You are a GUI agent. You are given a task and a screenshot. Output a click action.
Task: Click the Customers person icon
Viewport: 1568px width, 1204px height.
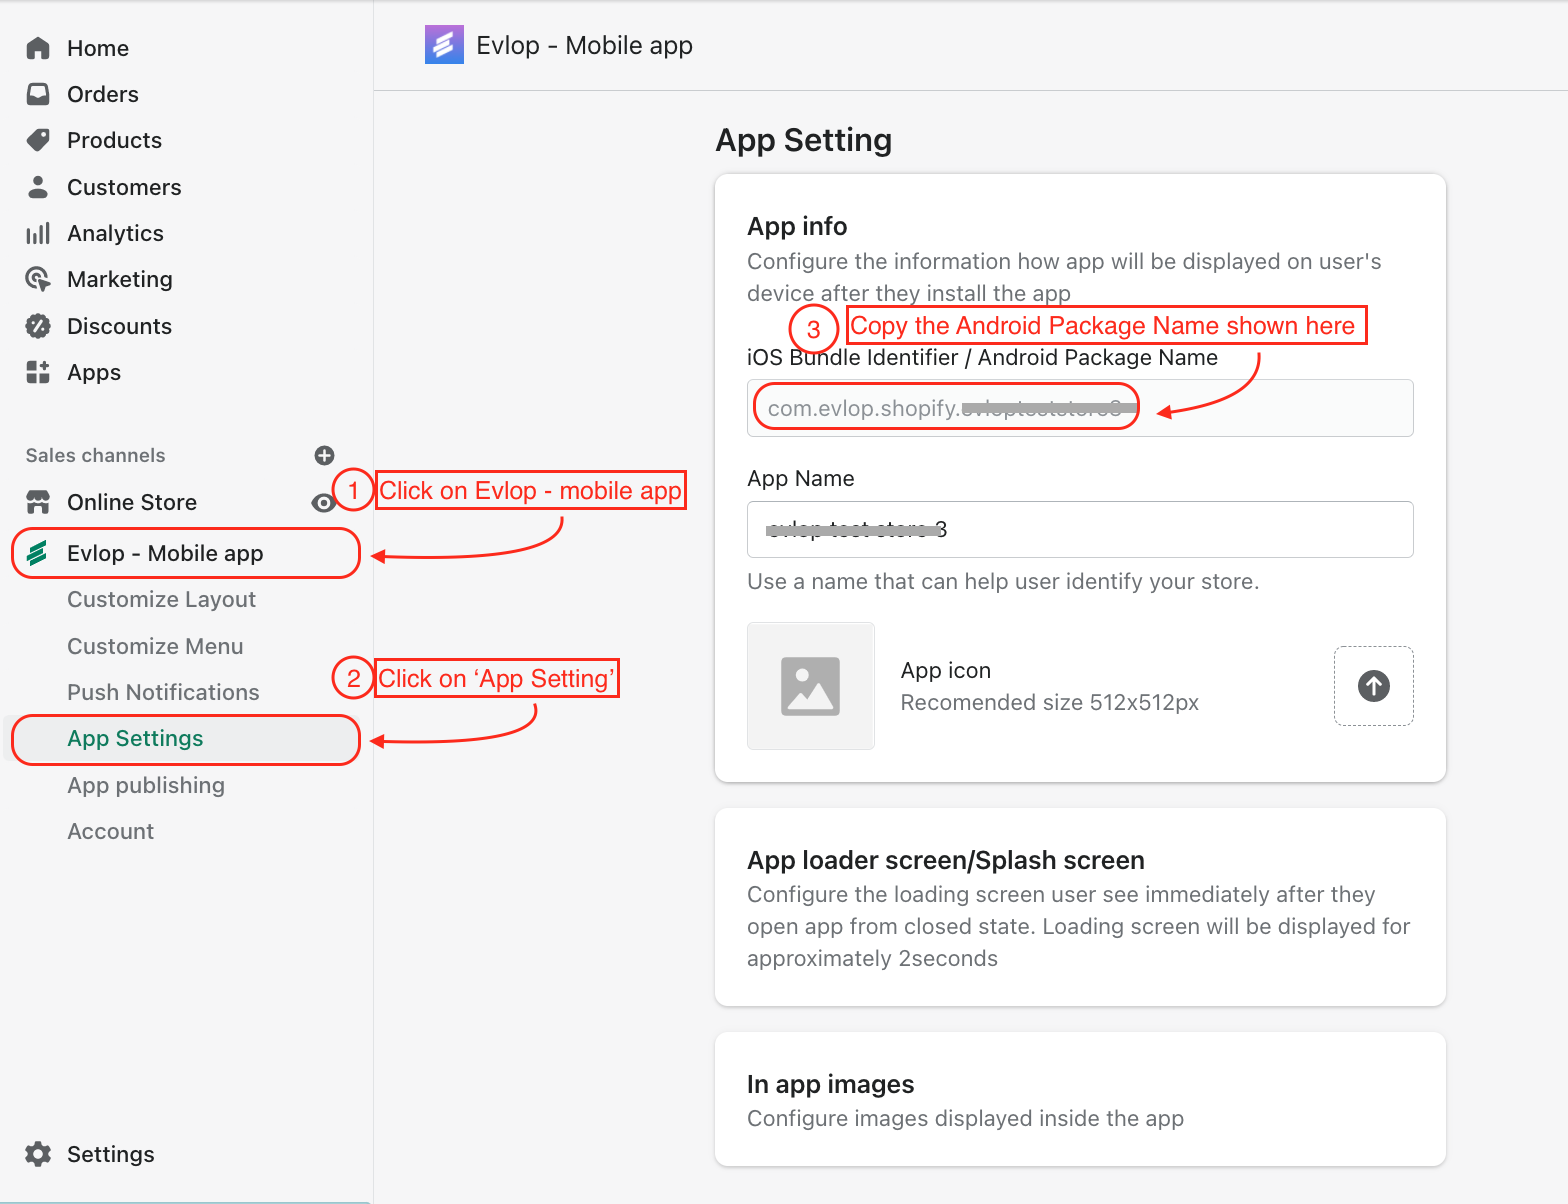pyautogui.click(x=38, y=187)
